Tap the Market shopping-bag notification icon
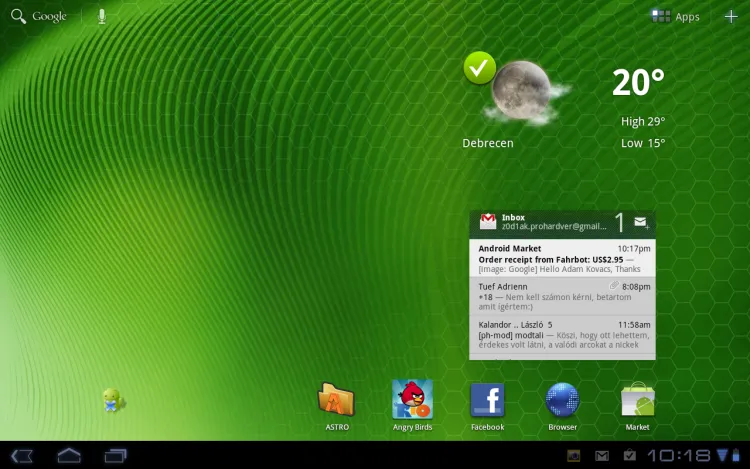750x469 pixels. tap(627, 456)
